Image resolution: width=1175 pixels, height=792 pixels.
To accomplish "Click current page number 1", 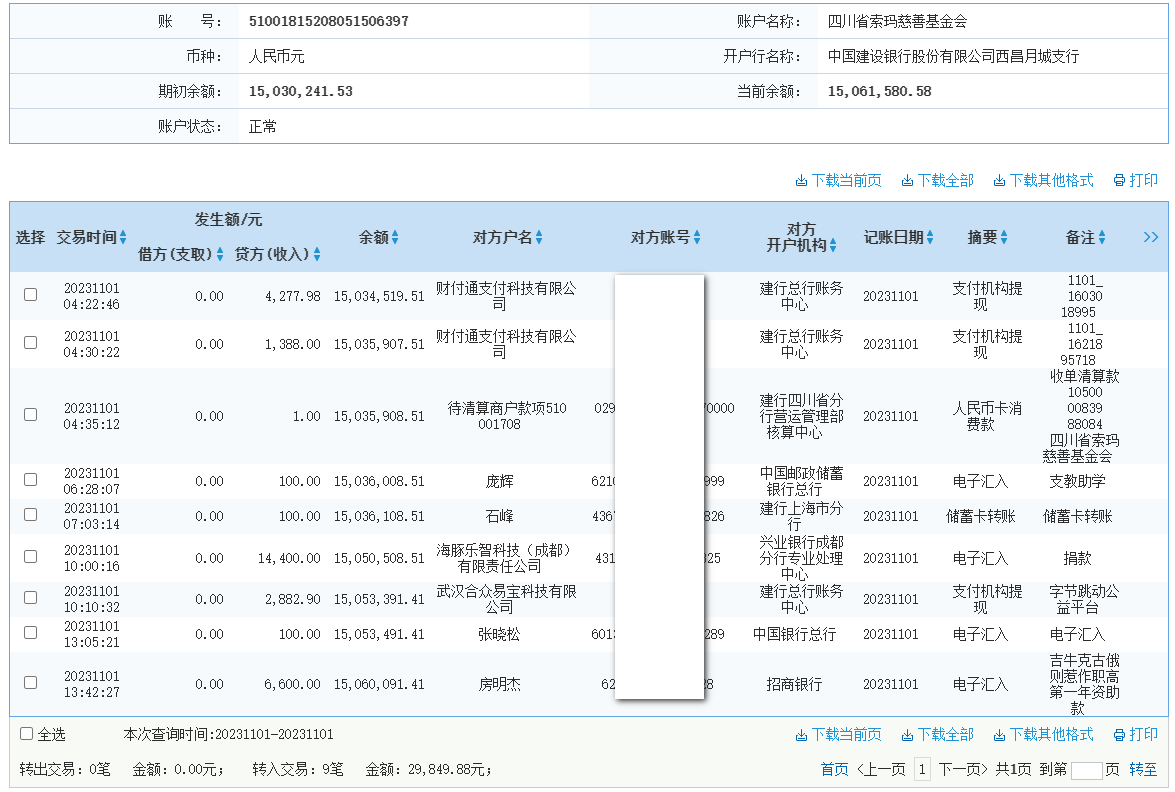I will (922, 770).
